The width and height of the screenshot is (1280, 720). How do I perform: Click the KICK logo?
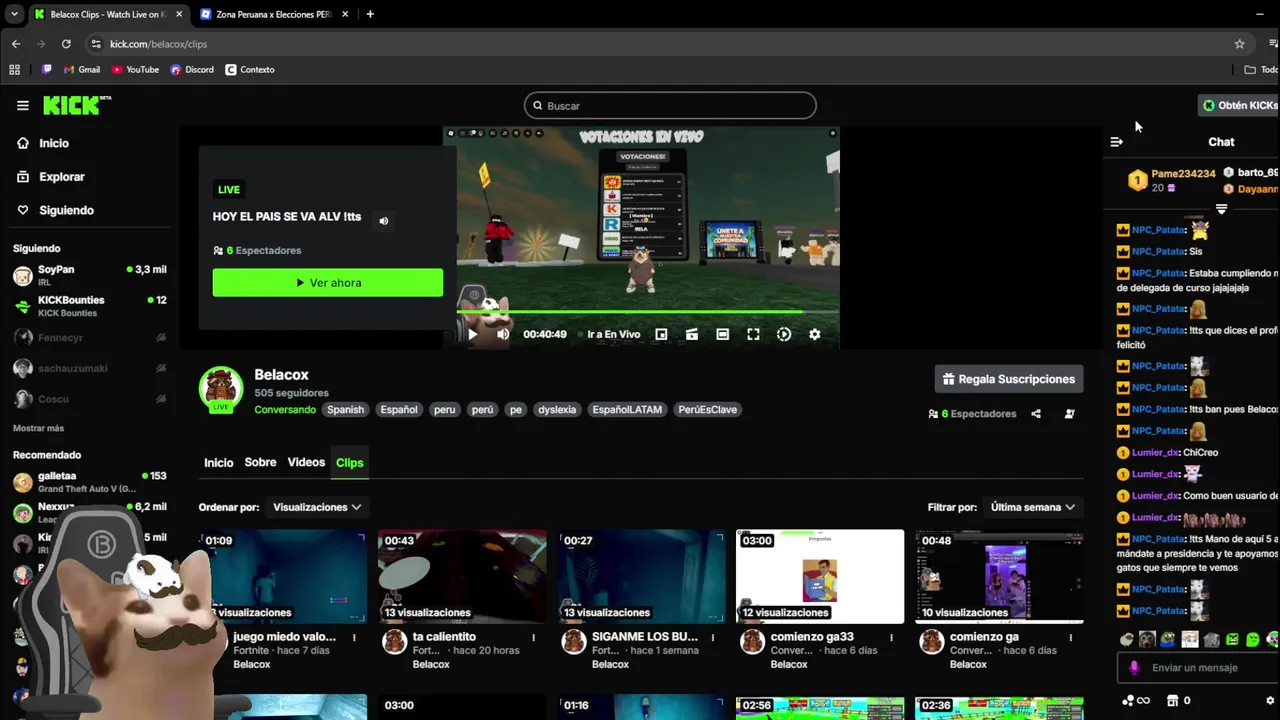[76, 105]
